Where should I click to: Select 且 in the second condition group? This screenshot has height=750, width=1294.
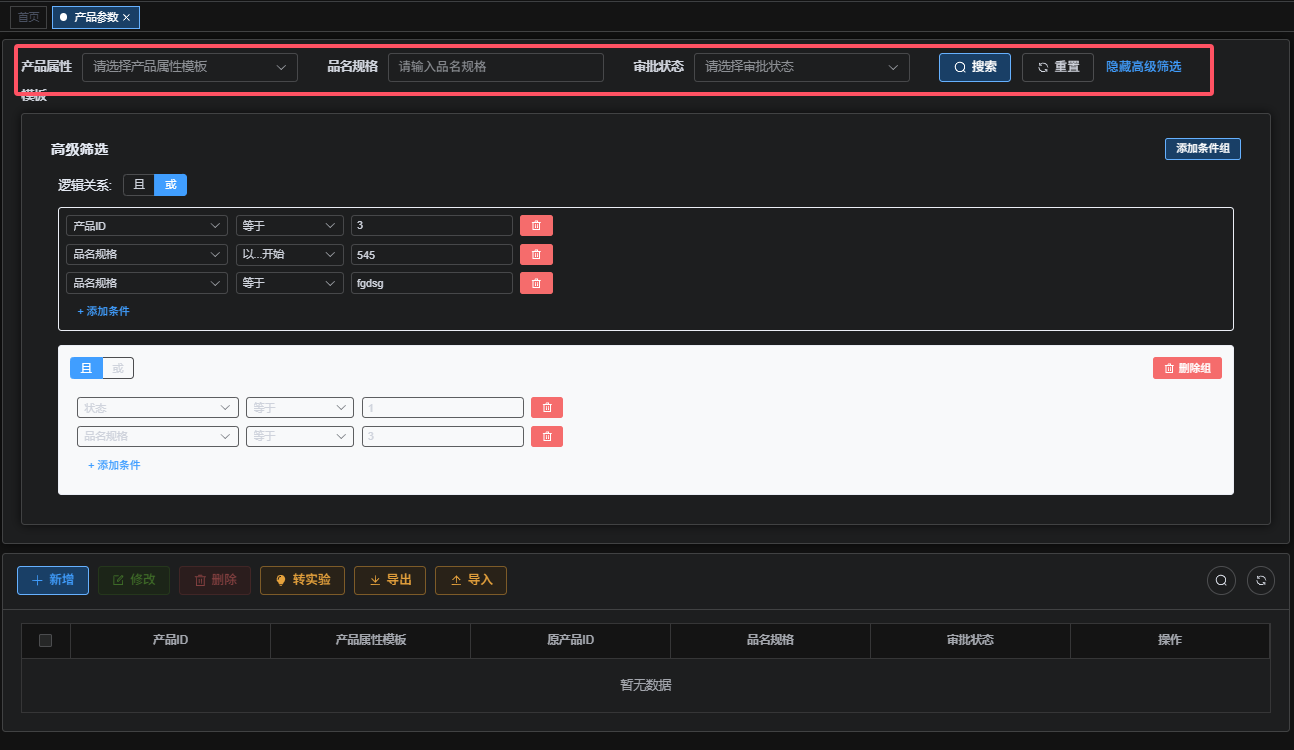pos(86,368)
